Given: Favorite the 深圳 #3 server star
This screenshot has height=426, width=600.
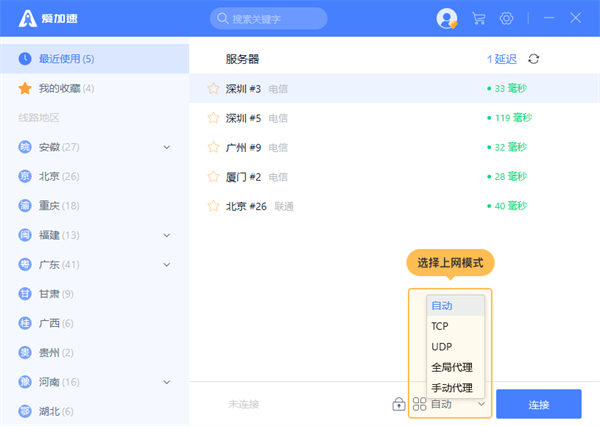Looking at the screenshot, I should point(212,88).
